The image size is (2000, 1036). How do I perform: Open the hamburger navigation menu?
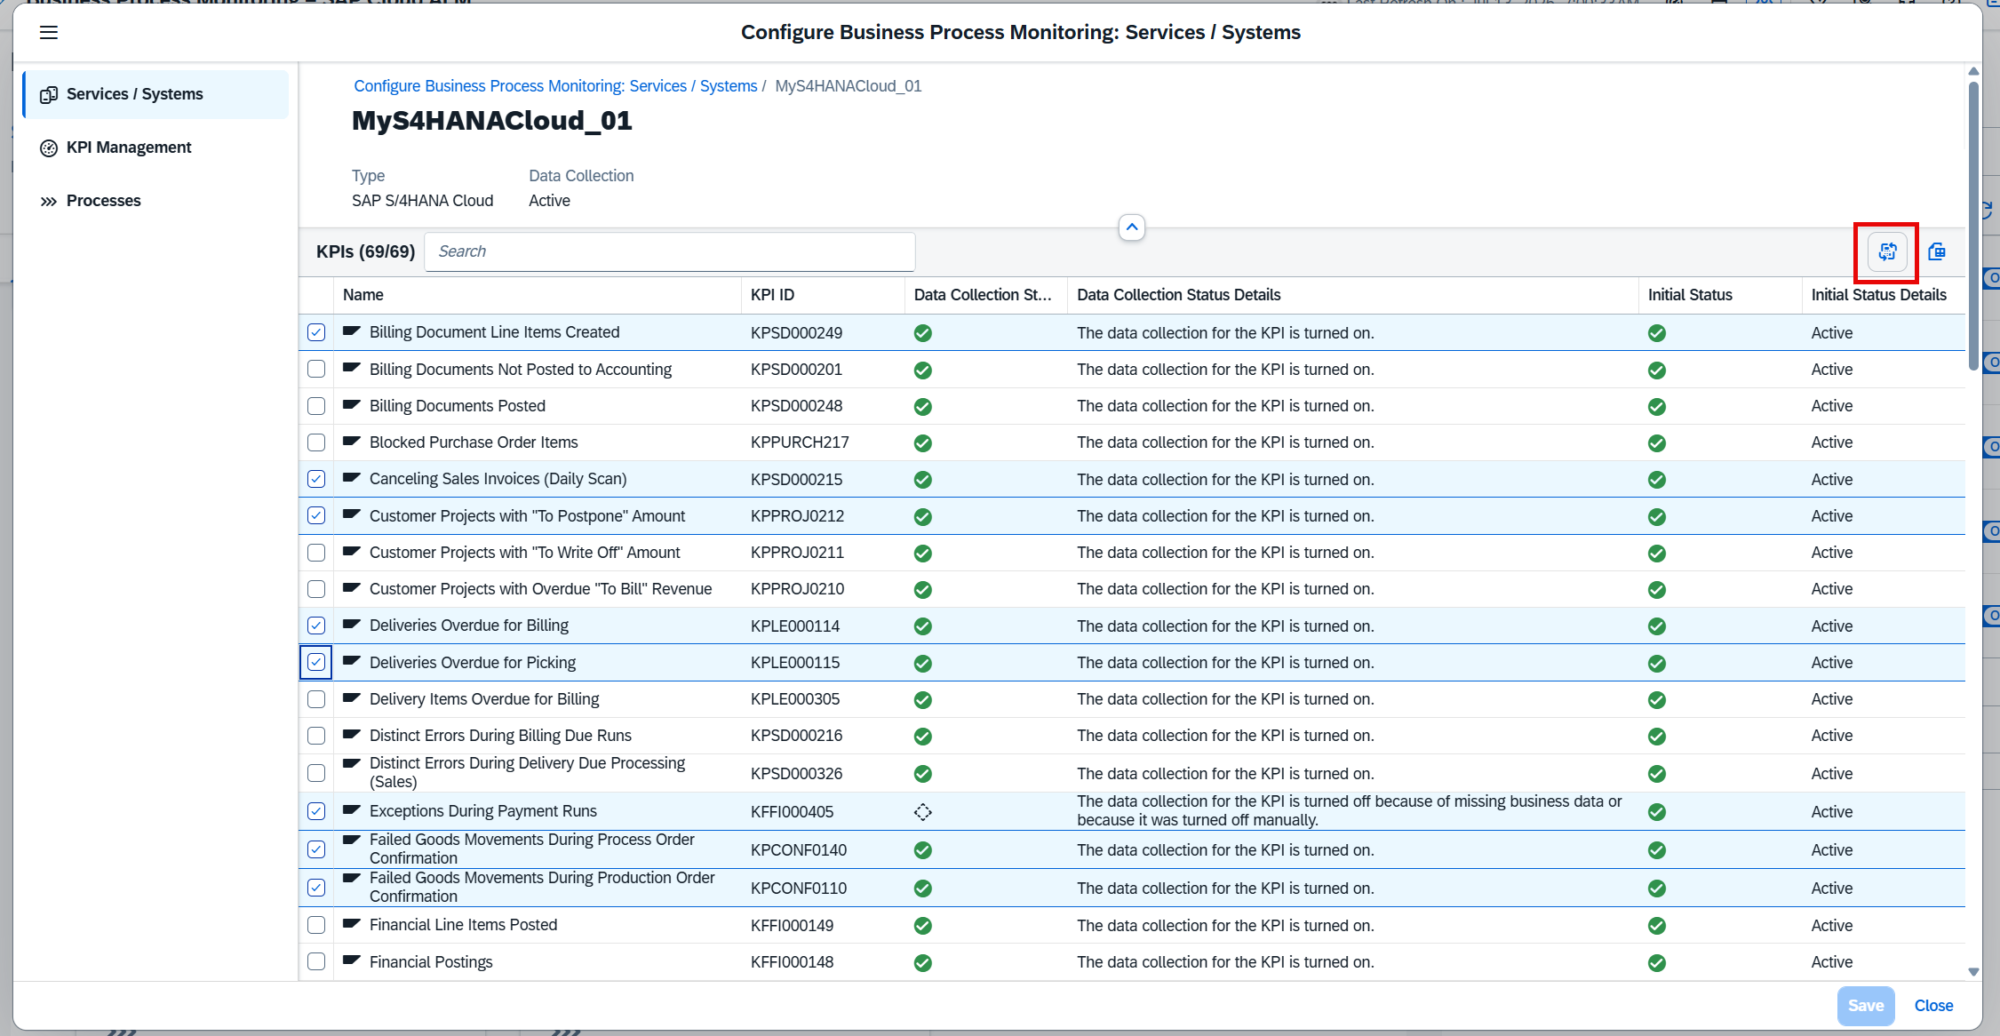48,33
